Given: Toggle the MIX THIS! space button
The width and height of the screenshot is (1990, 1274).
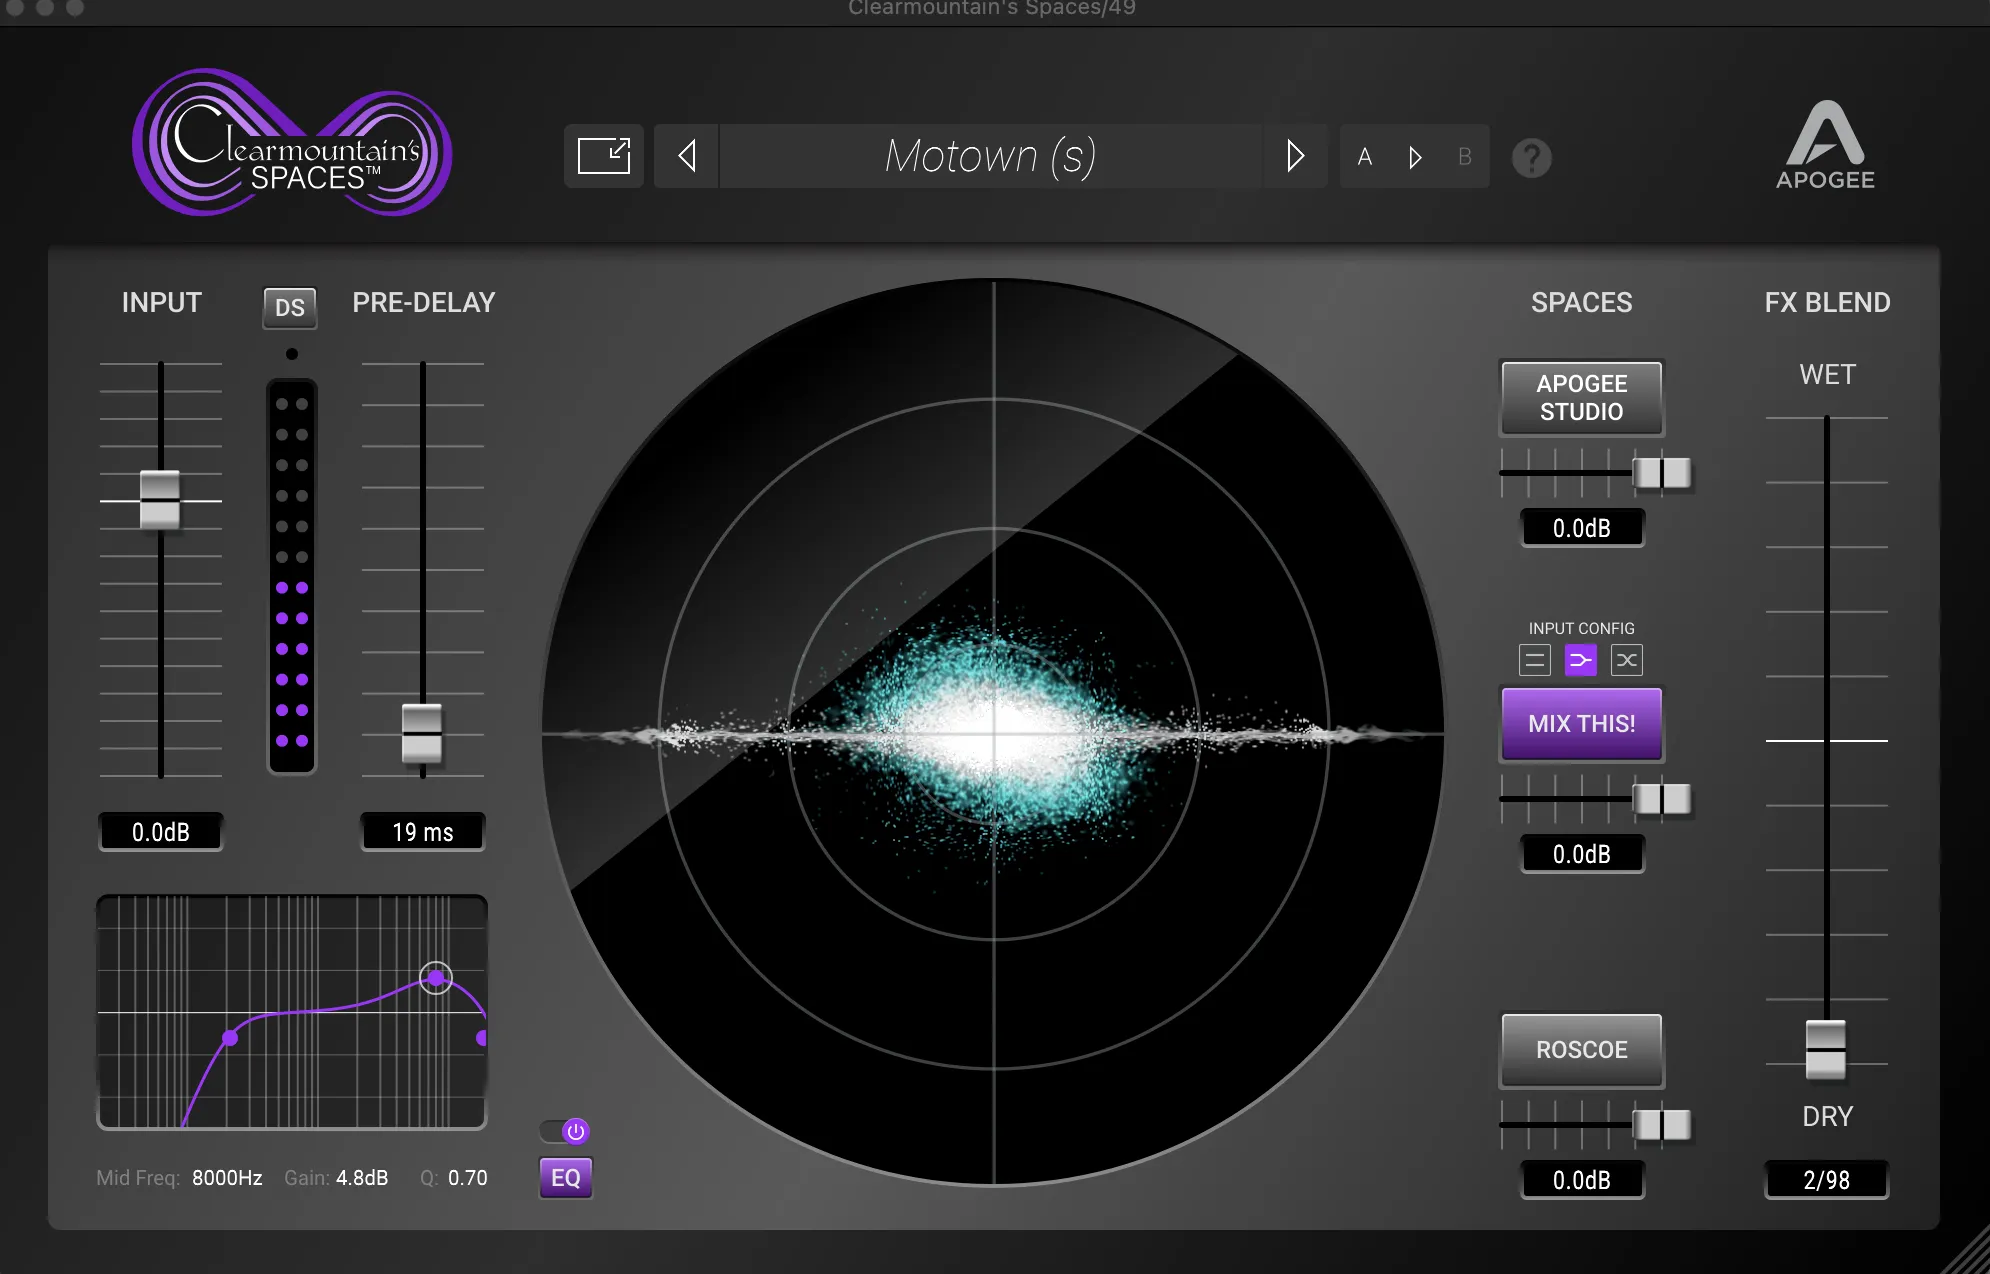Looking at the screenshot, I should 1581,724.
